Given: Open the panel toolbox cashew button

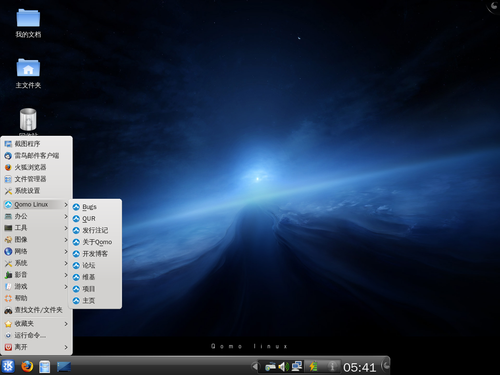Looking at the screenshot, I should click(x=385, y=366).
